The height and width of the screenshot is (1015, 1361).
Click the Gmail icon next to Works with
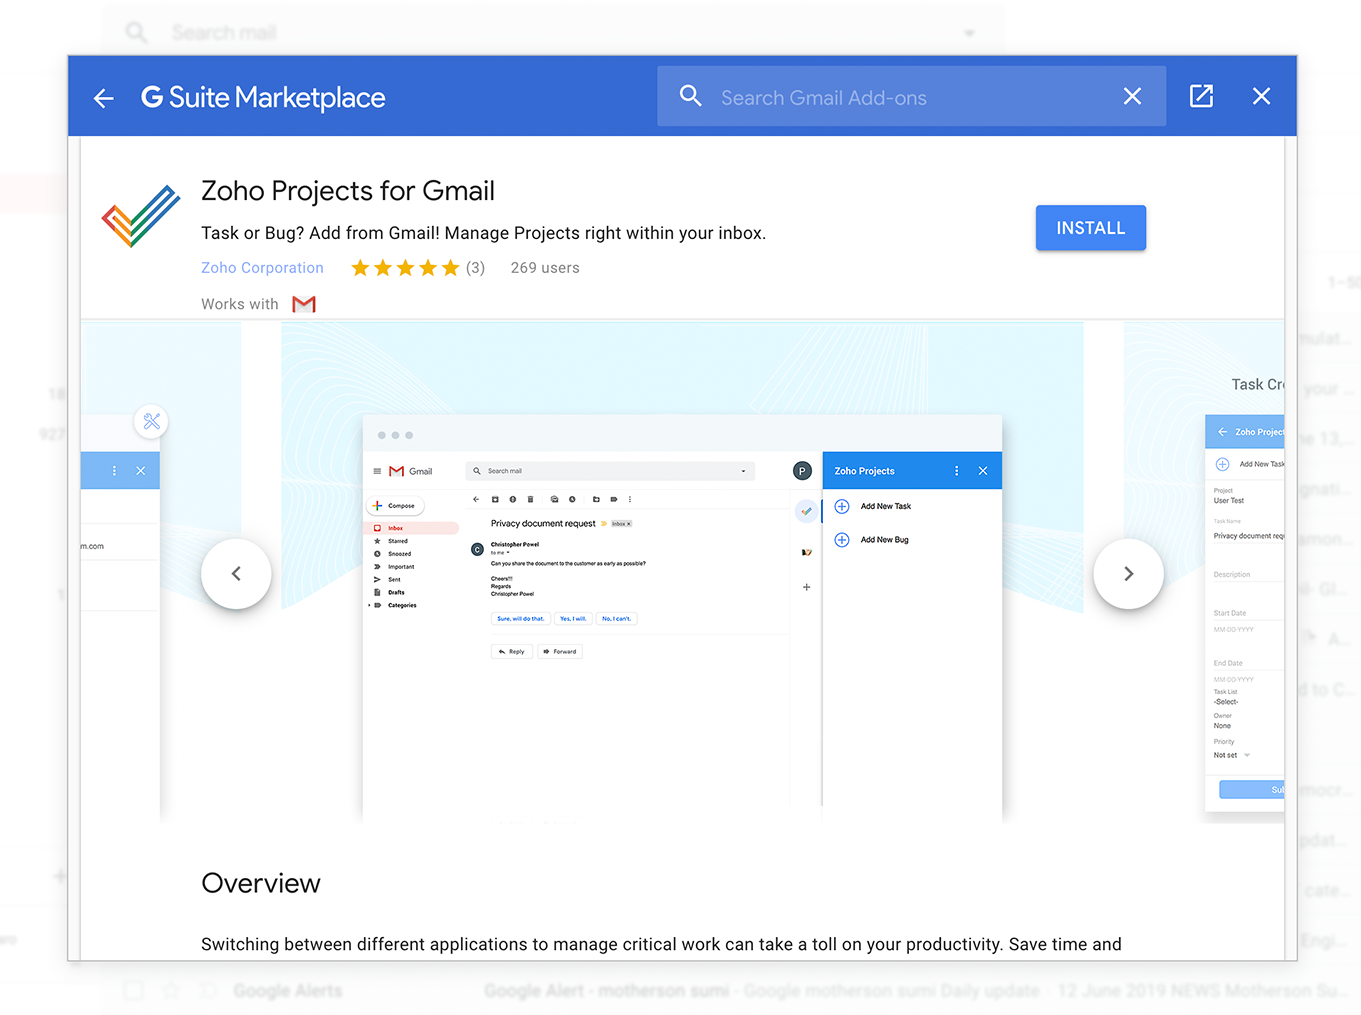pyautogui.click(x=303, y=303)
